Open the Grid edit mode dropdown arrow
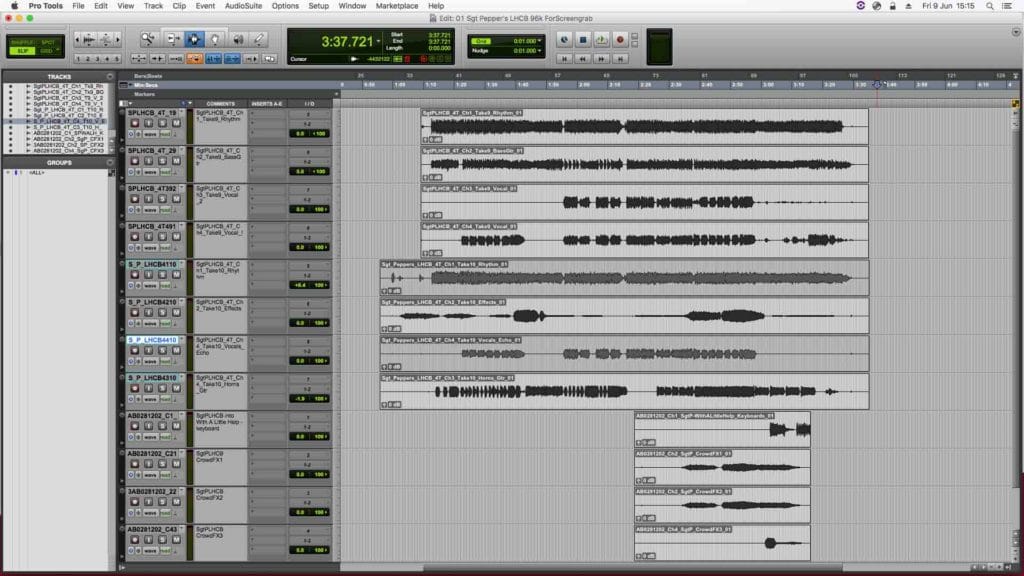Screen dimensions: 1024x576 click(x=58, y=50)
